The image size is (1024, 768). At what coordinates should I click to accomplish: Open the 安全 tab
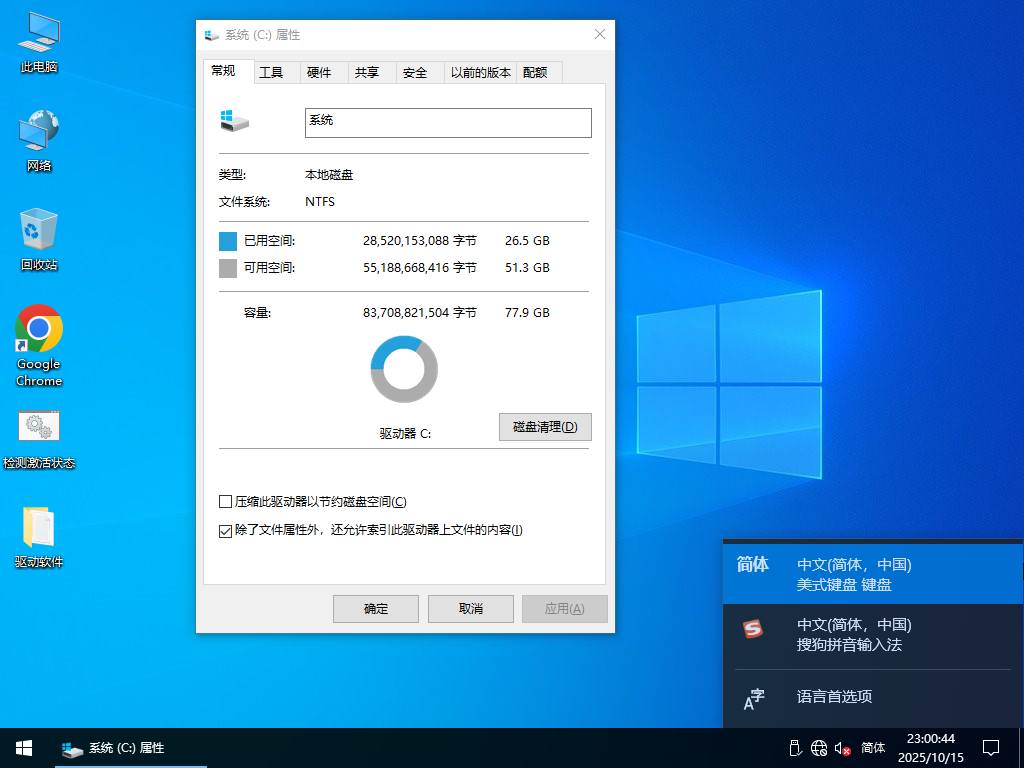415,73
